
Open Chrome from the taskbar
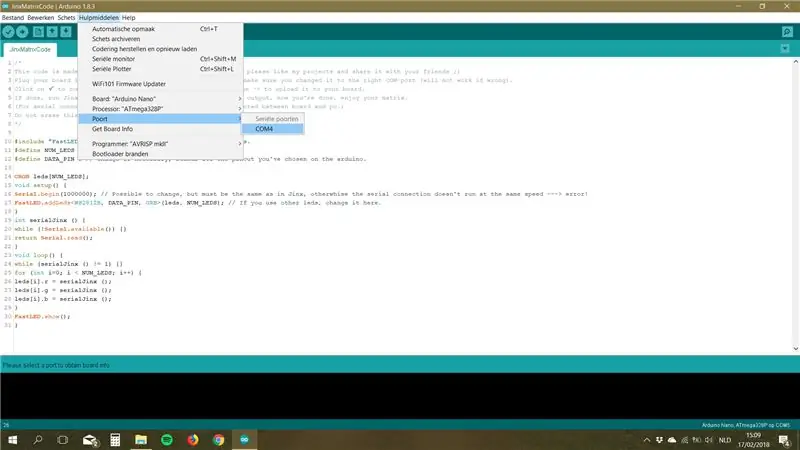[218, 440]
